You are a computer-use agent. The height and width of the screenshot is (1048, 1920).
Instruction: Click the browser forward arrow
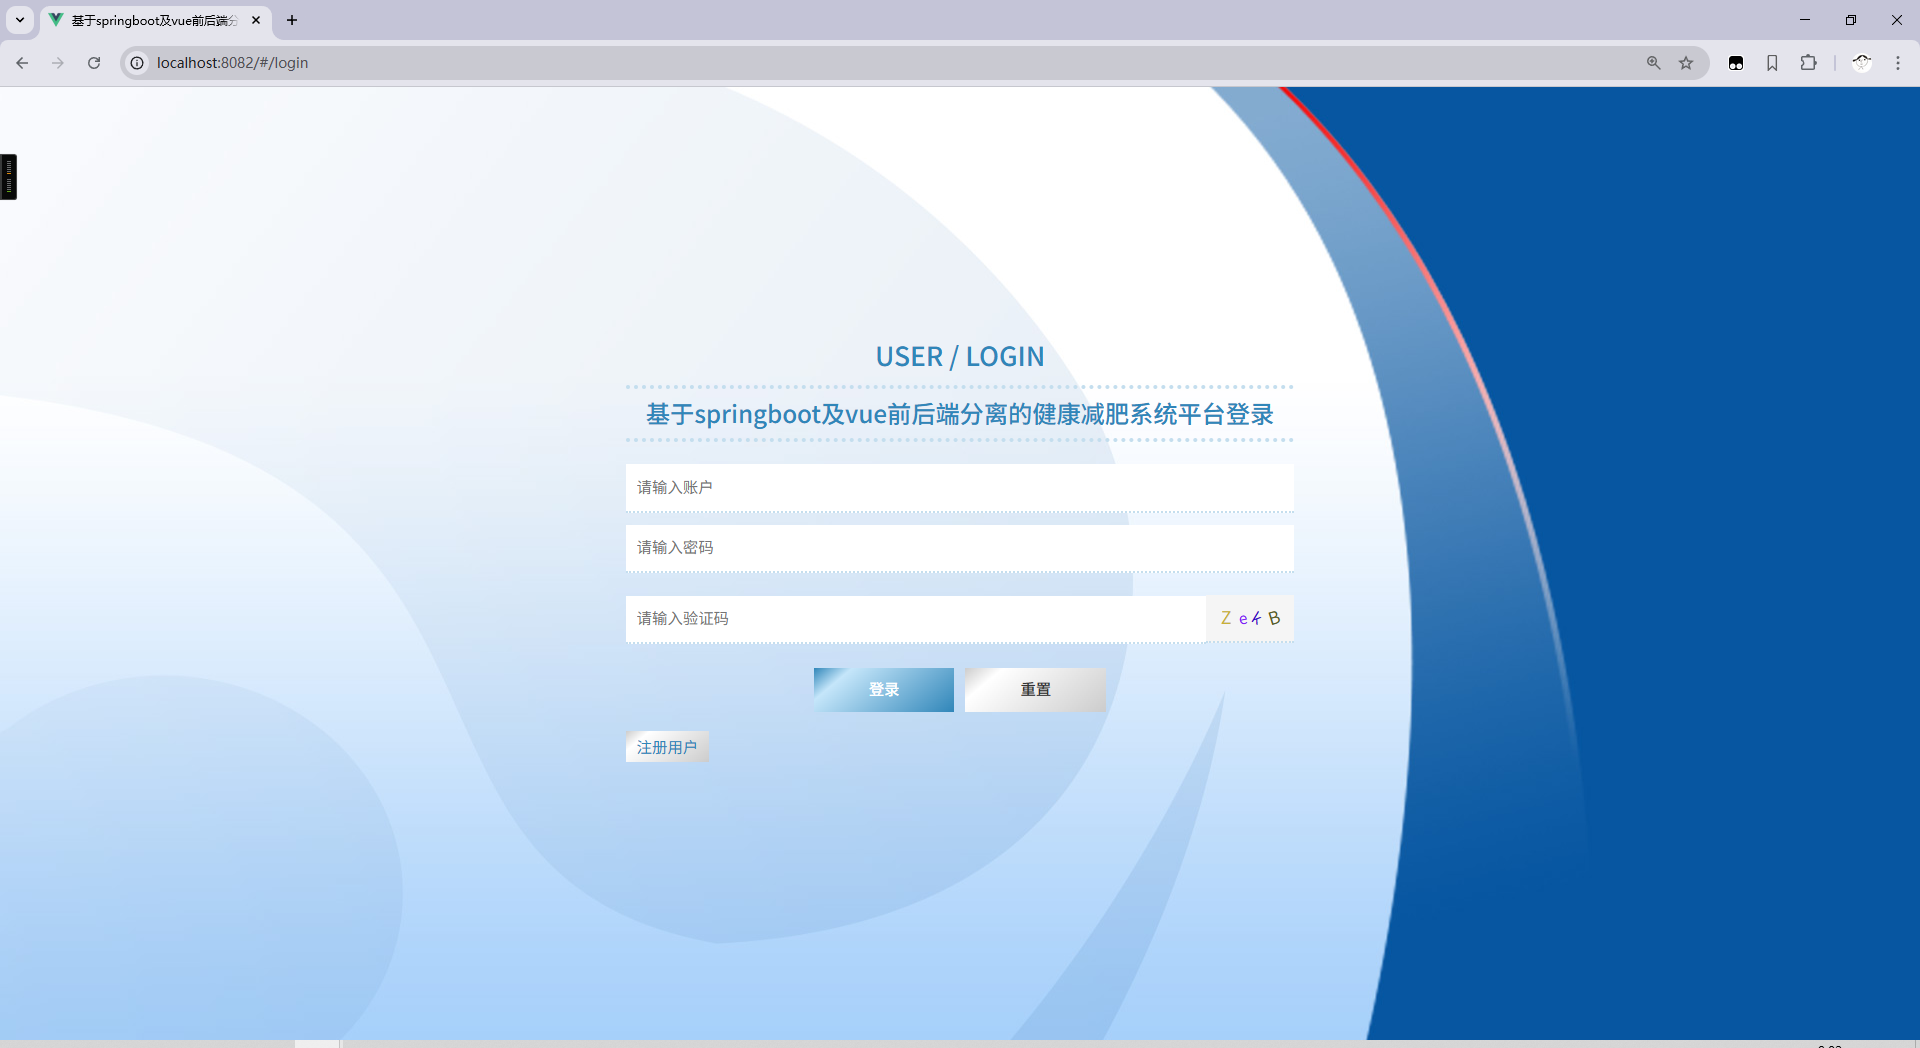point(58,63)
